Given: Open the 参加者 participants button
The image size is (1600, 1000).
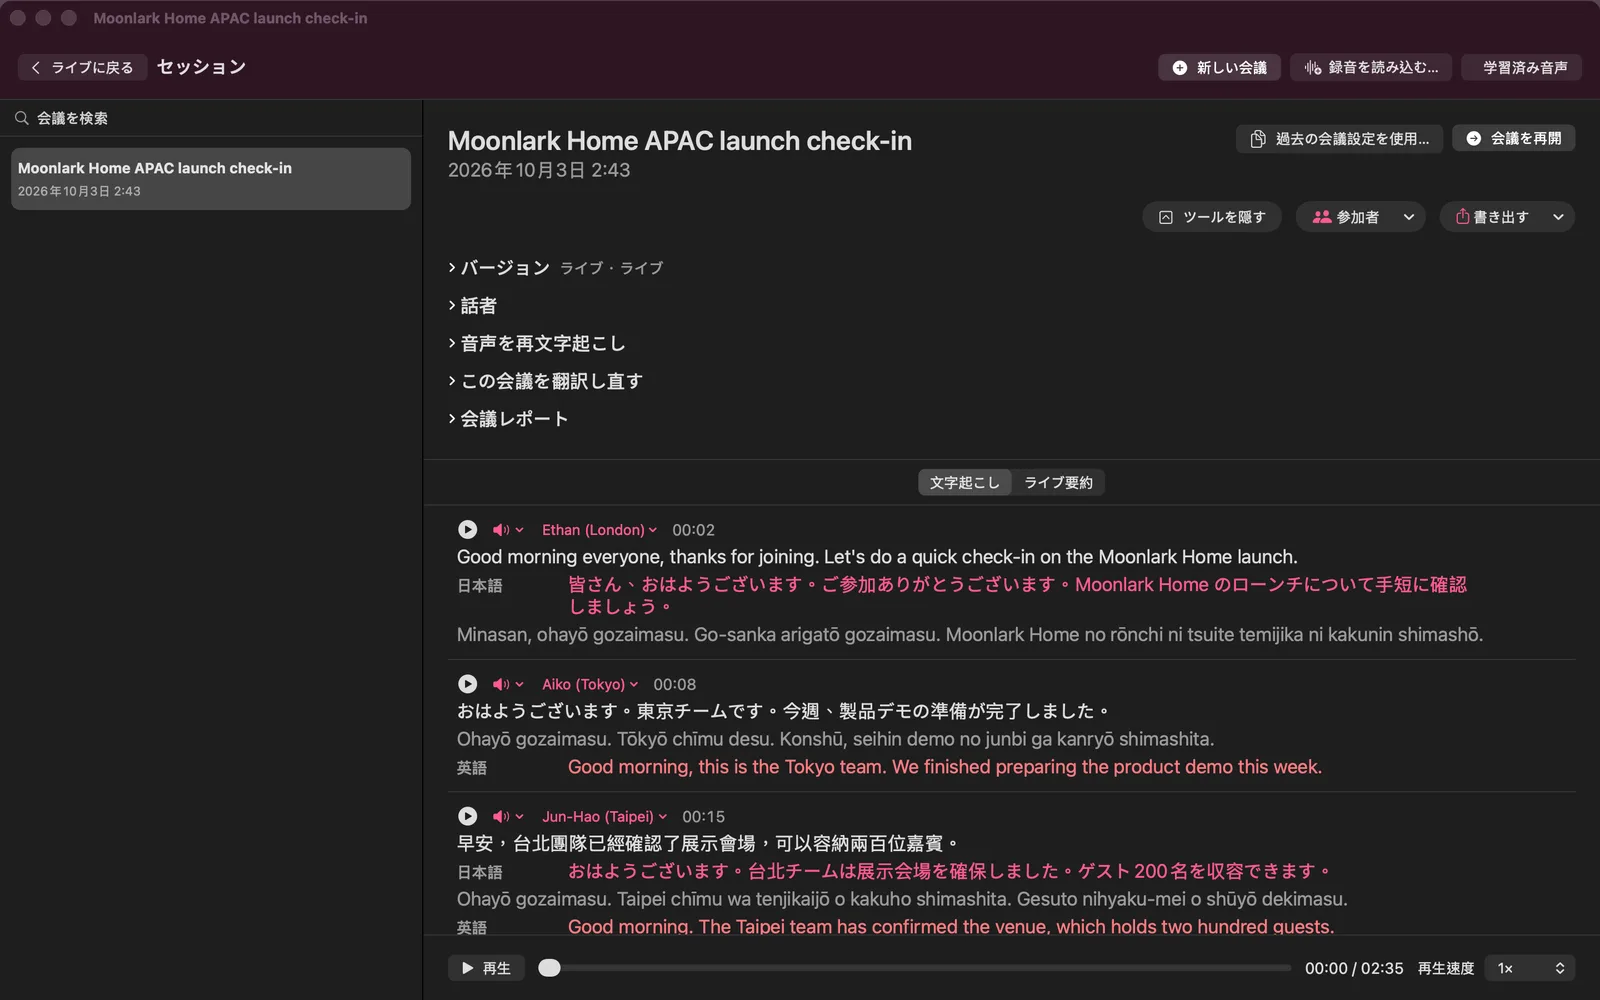Looking at the screenshot, I should point(1345,217).
